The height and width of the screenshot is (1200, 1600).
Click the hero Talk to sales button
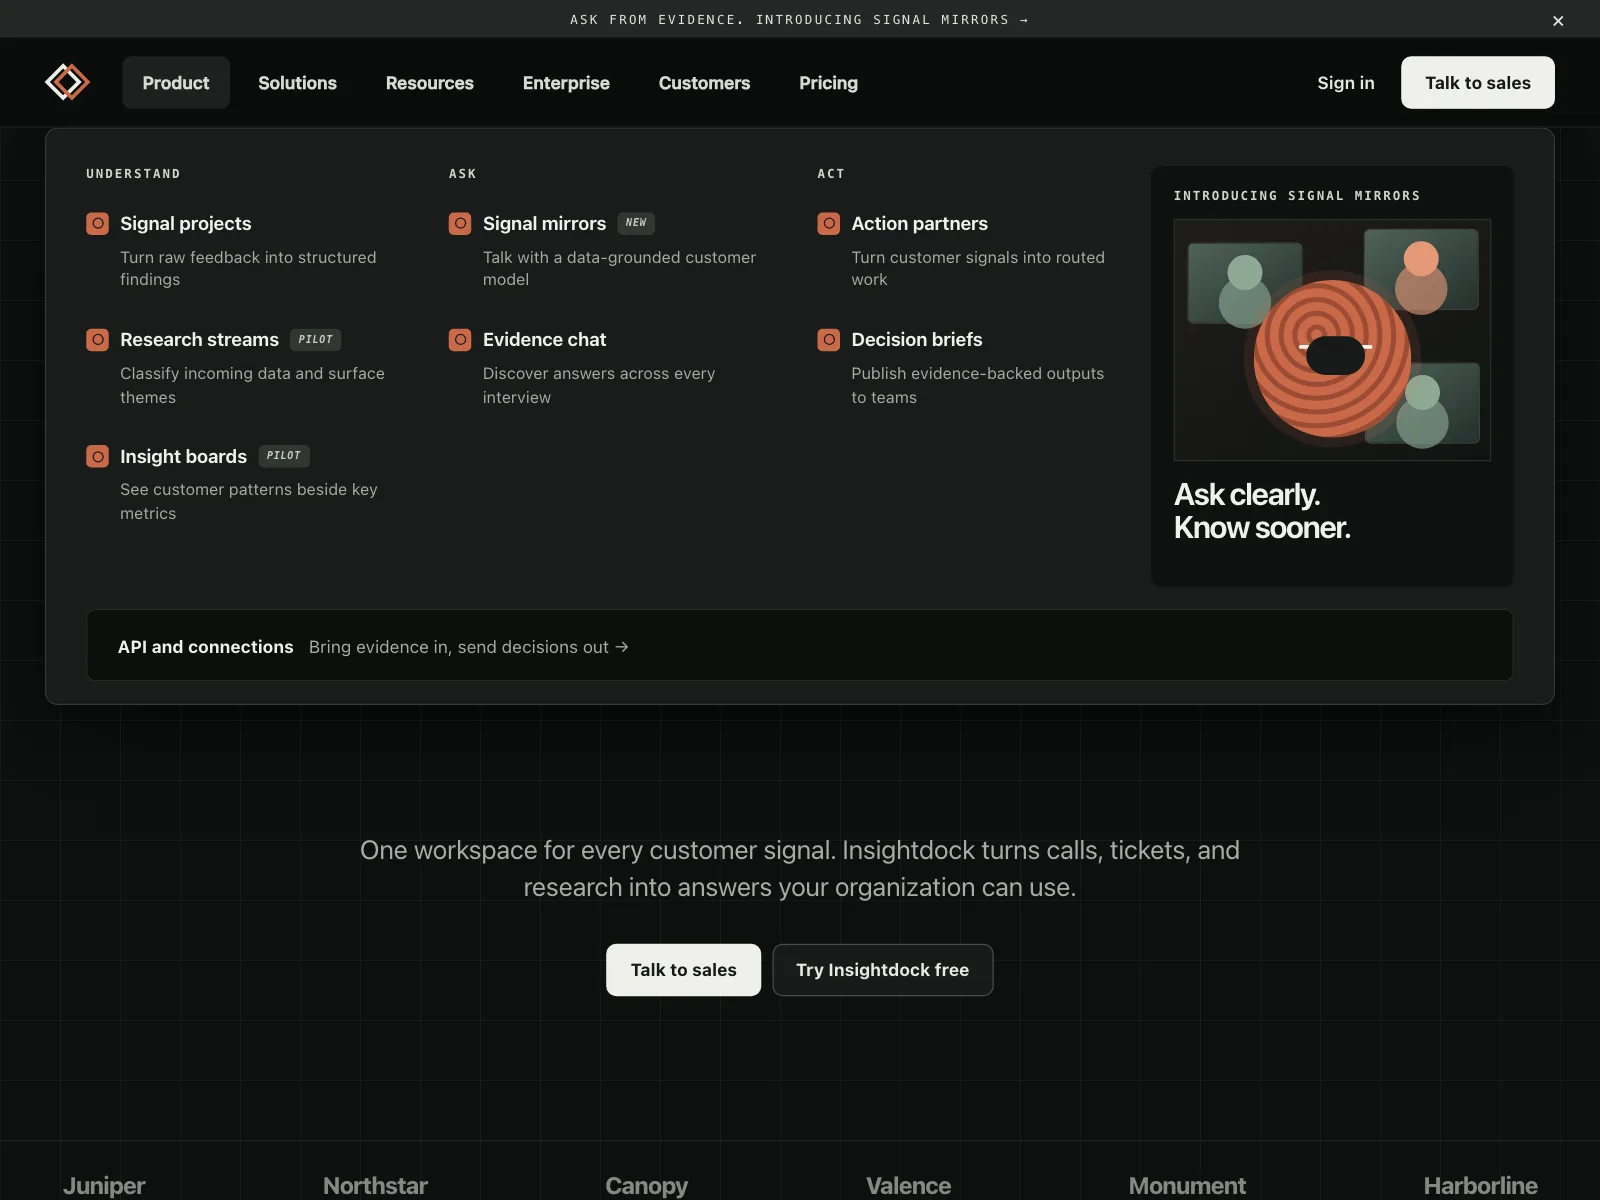(683, 970)
